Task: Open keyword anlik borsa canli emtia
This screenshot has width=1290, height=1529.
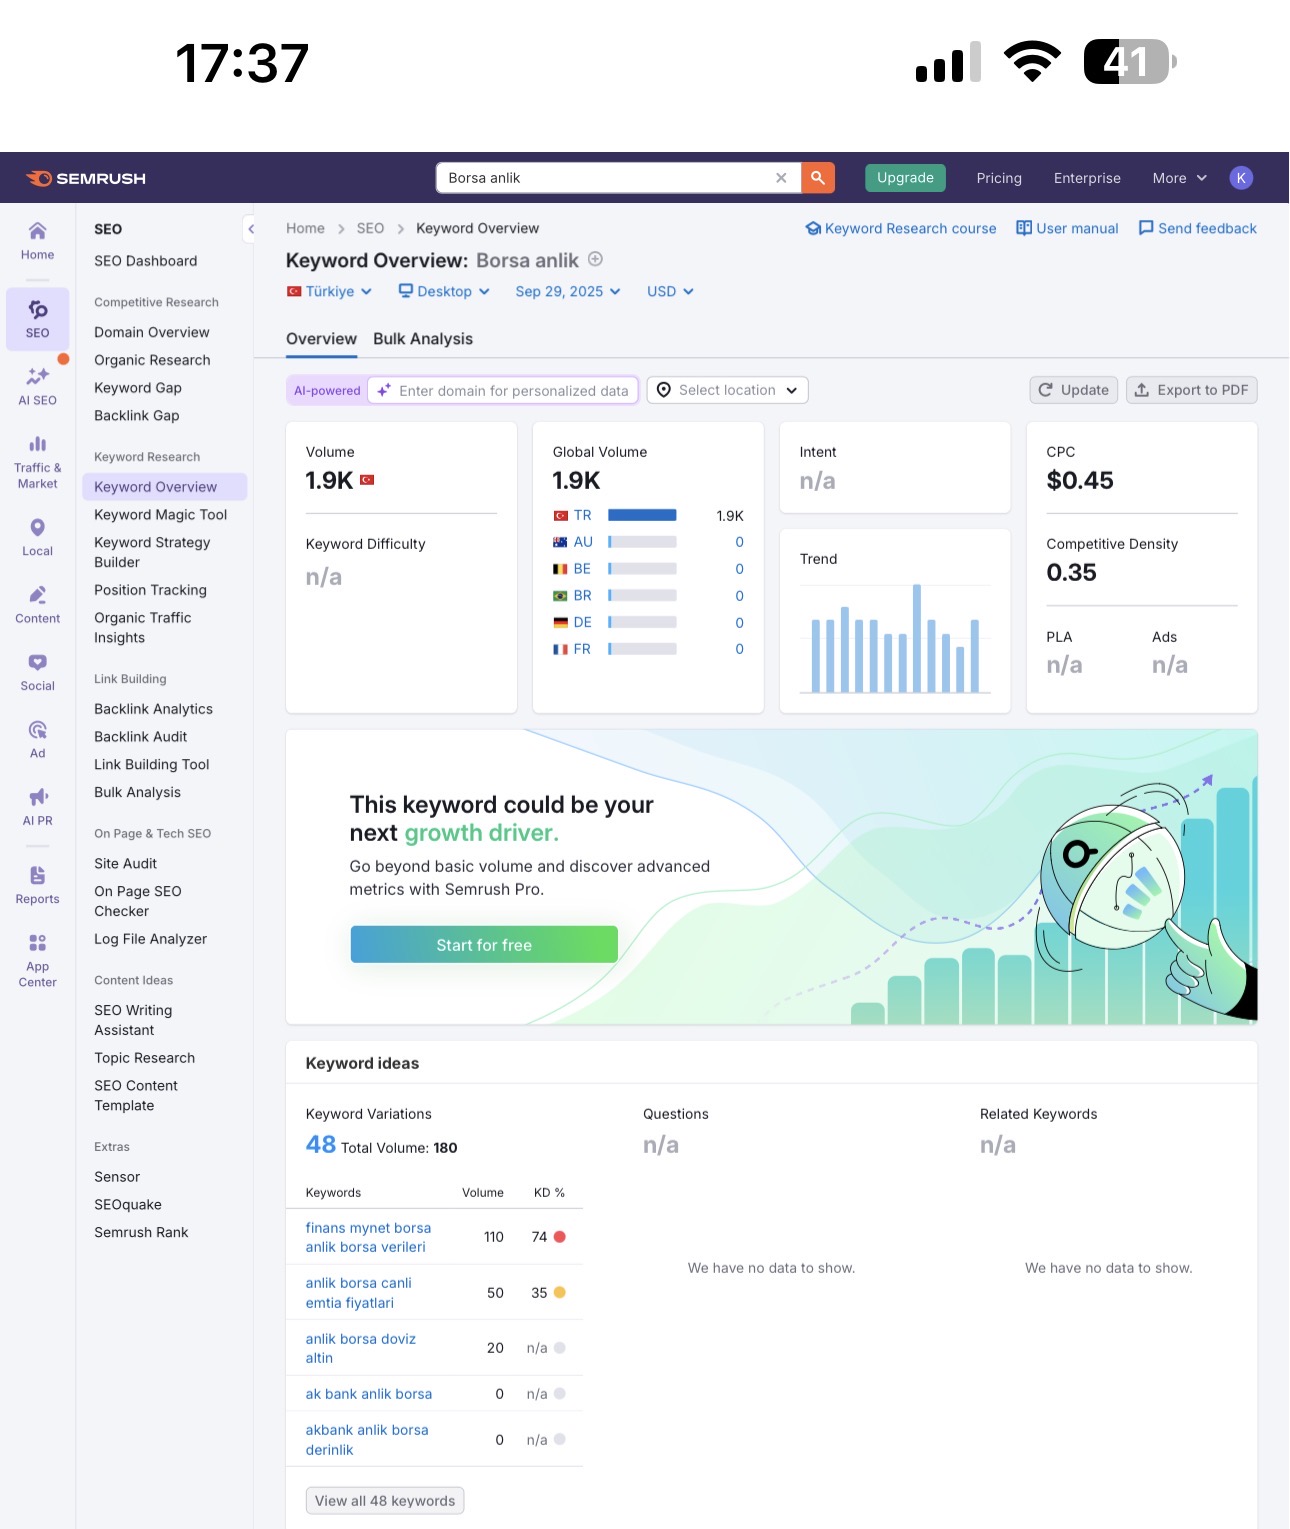Action: pyautogui.click(x=358, y=1293)
